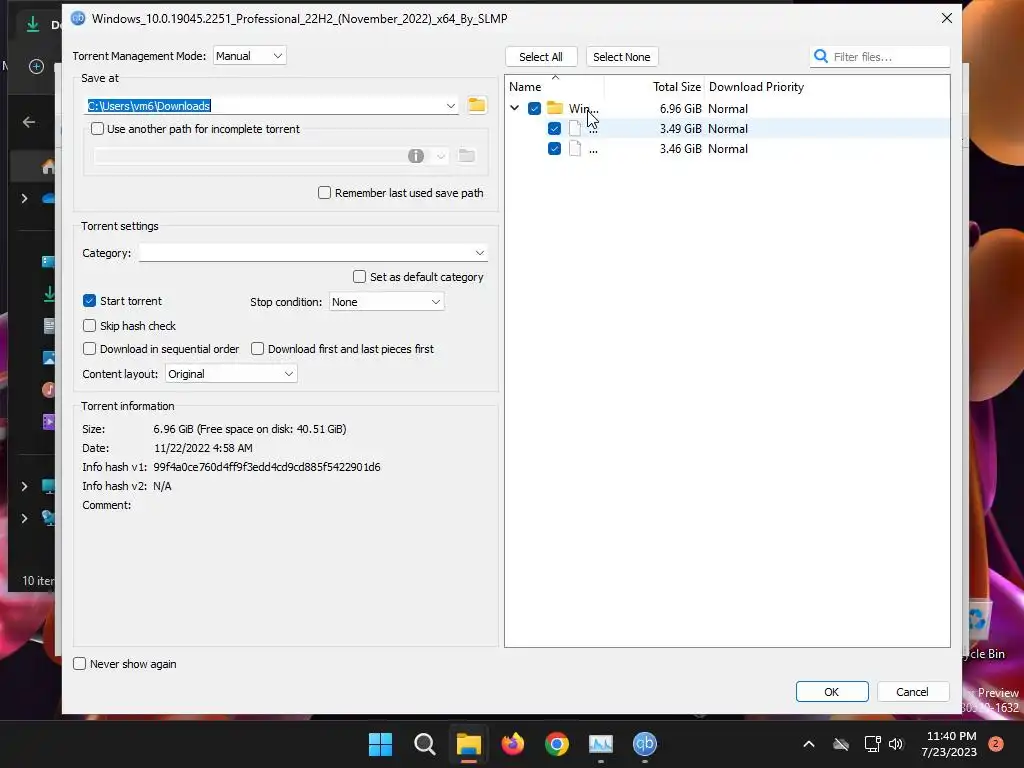Click Normal priority of 3.49 GiB row
Image resolution: width=1024 pixels, height=768 pixels.
[728, 129]
